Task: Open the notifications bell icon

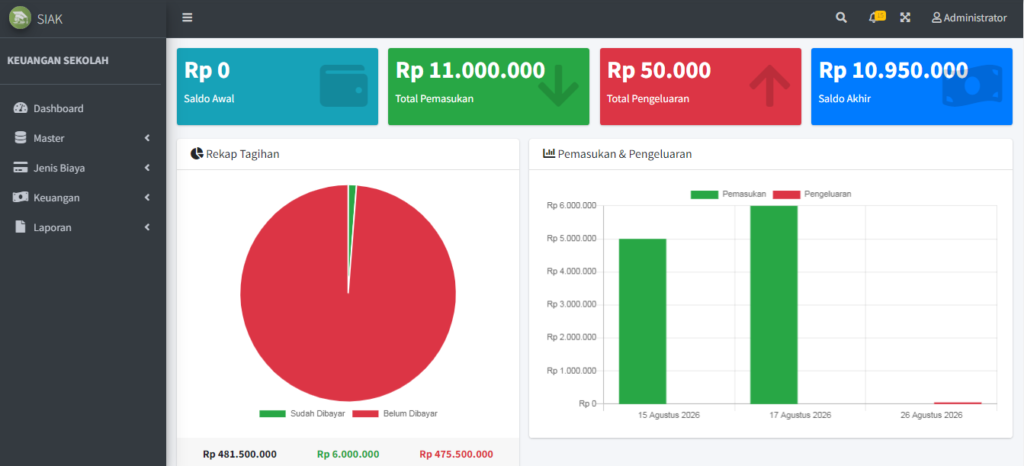Action: (x=876, y=17)
